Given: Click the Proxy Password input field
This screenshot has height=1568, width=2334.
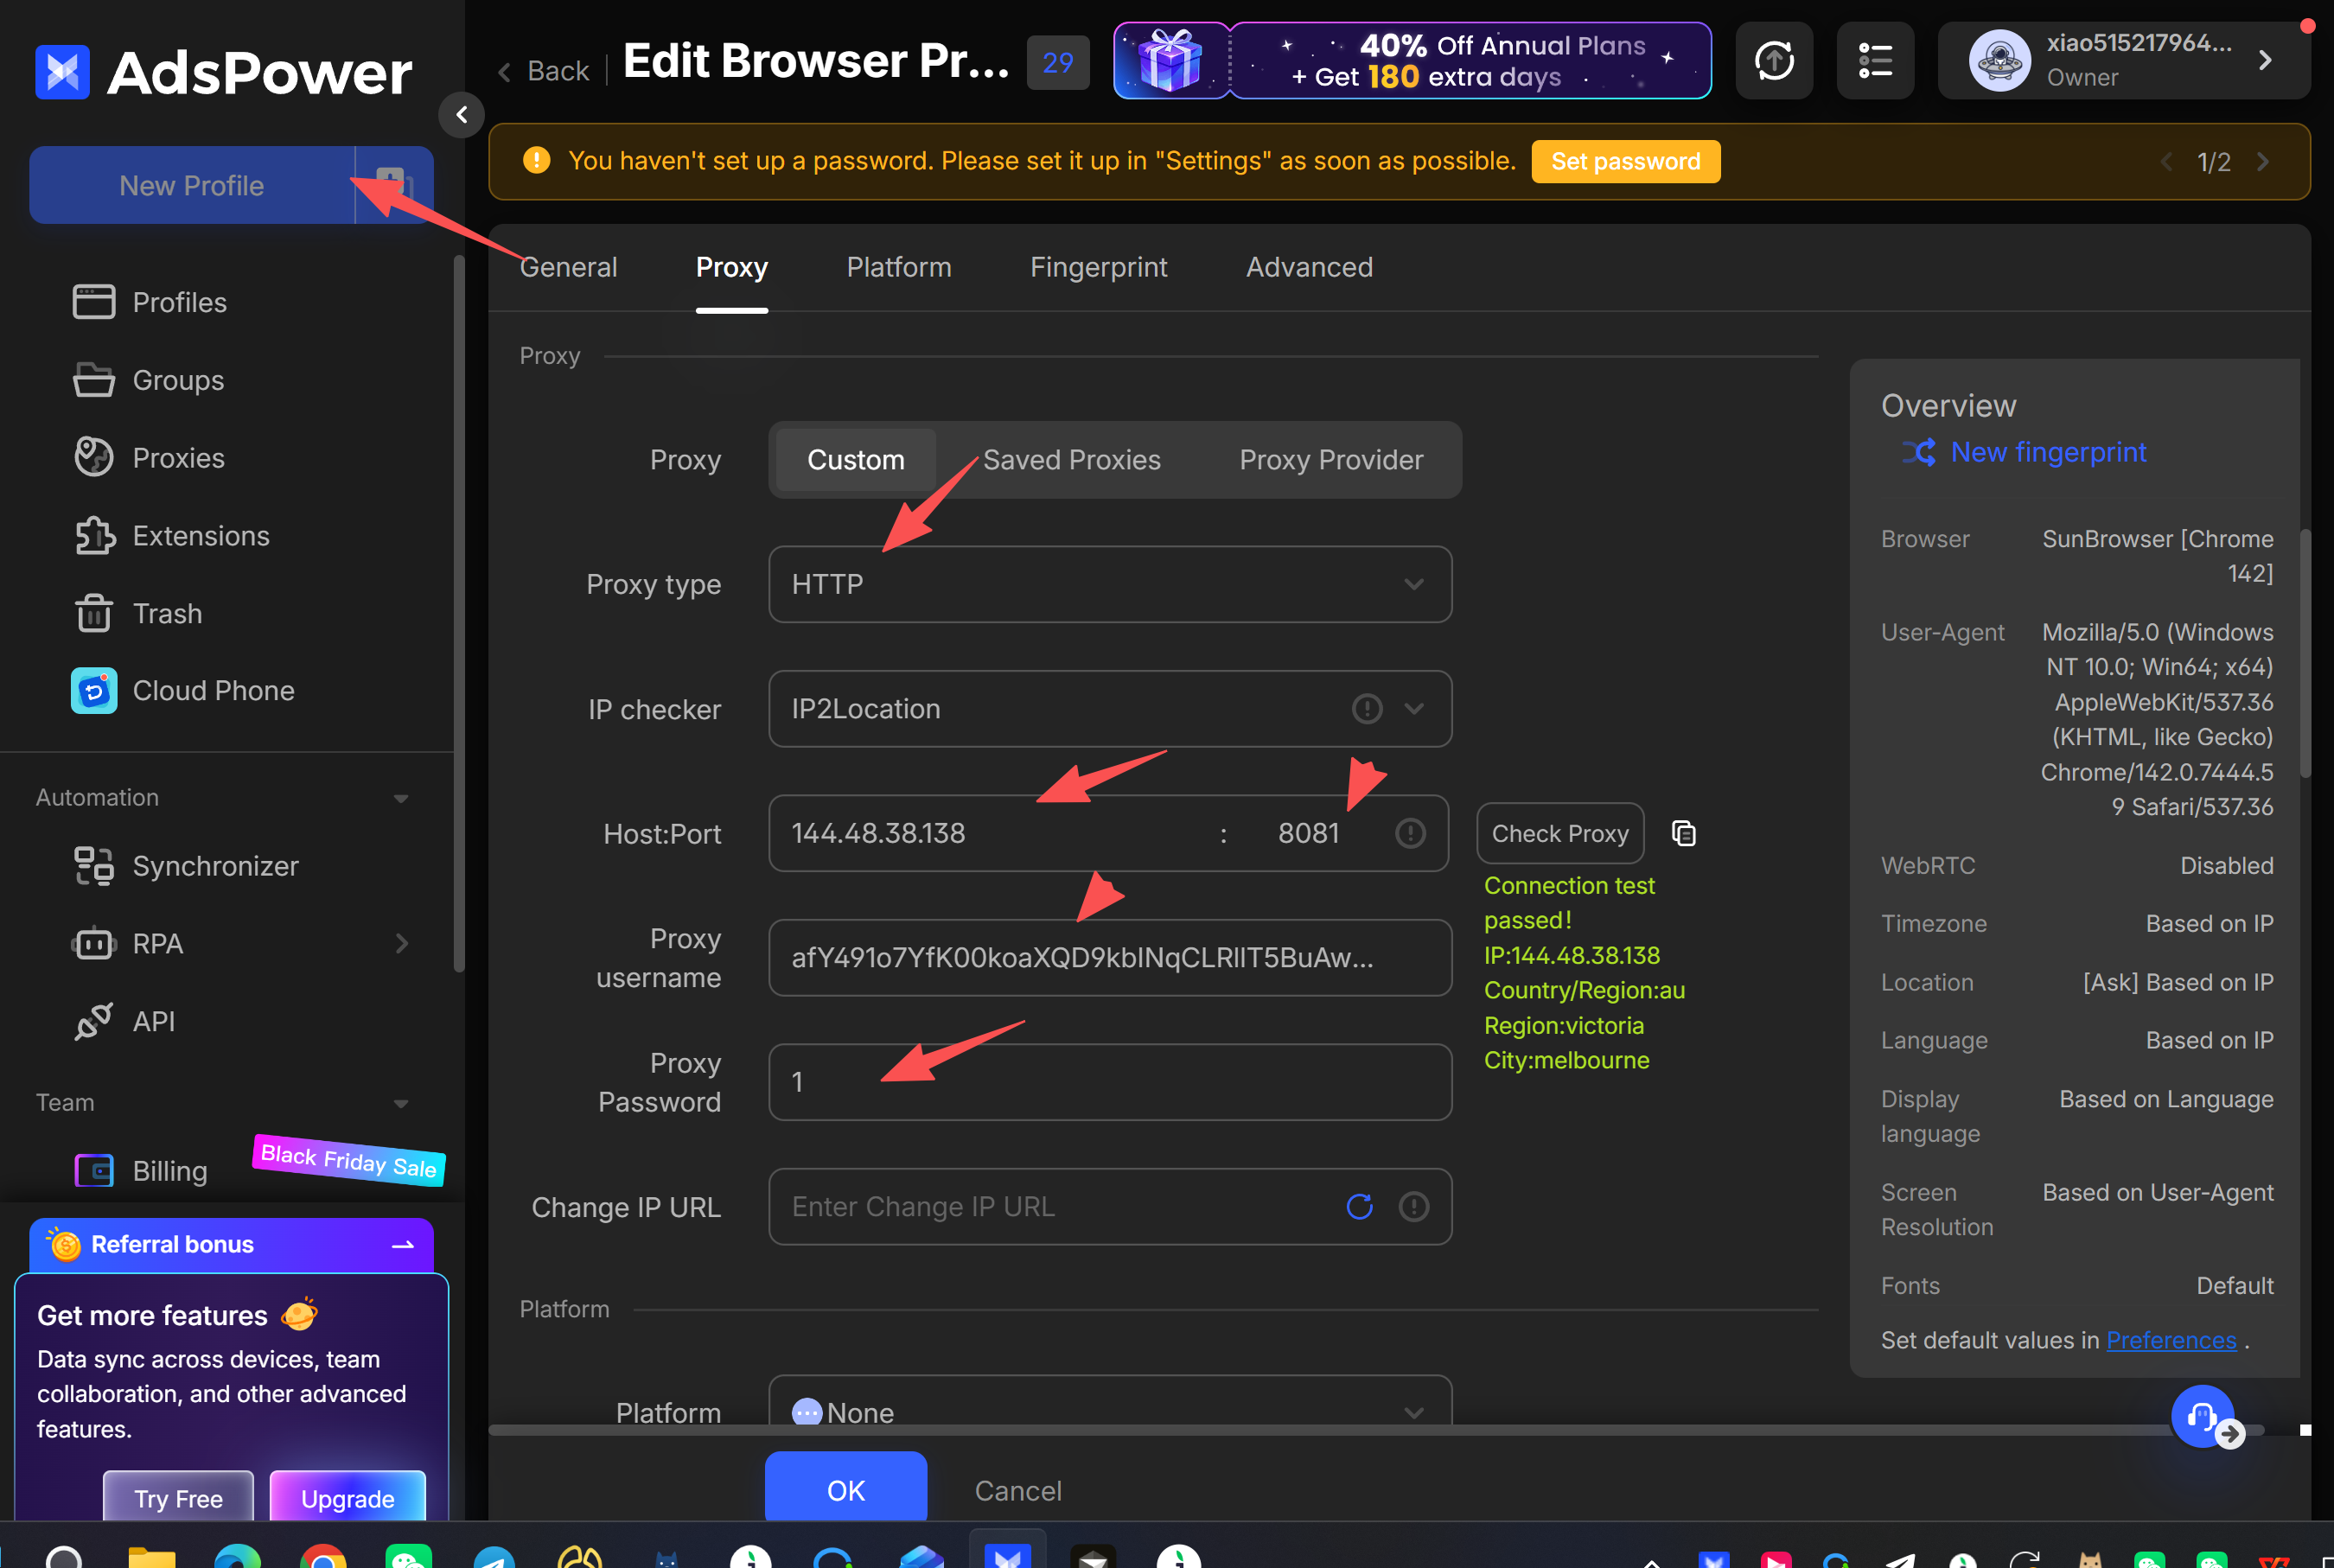Looking at the screenshot, I should point(1109,1082).
